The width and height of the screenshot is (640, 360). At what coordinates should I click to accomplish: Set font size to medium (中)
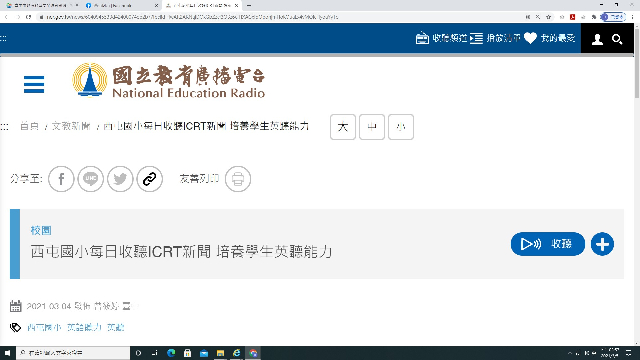[372, 127]
